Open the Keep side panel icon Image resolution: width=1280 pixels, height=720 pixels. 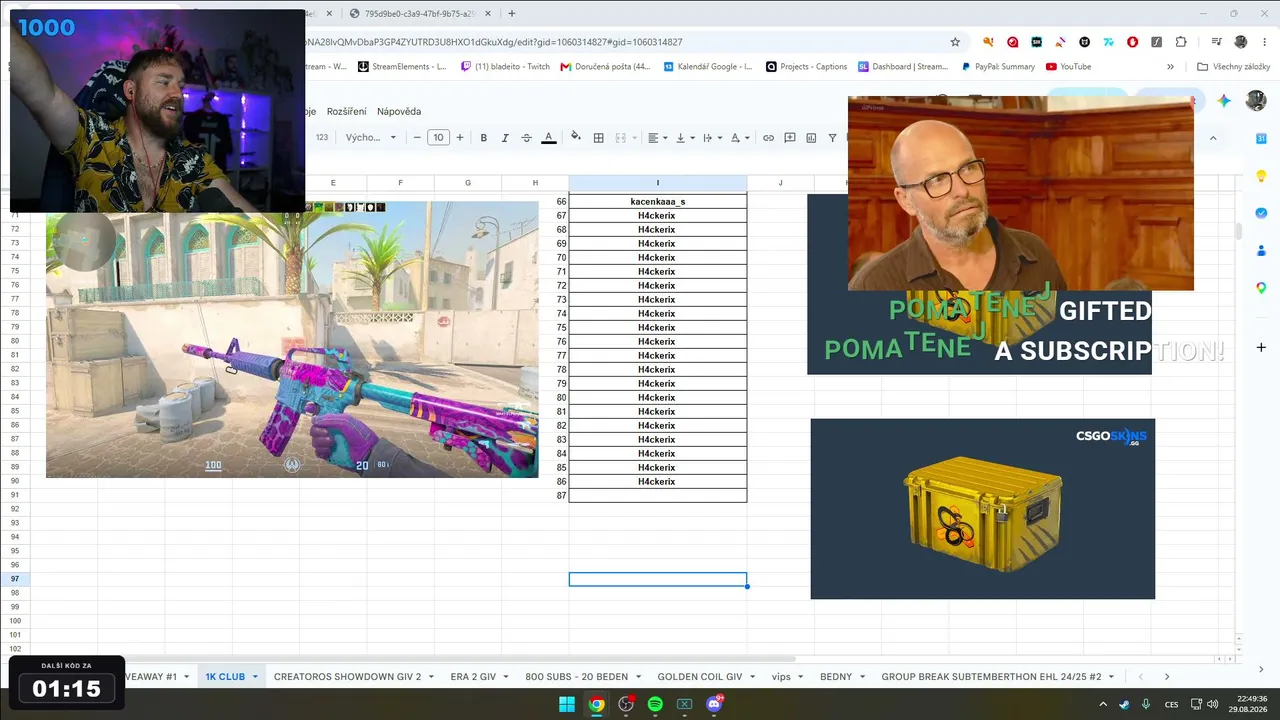coord(1261,176)
